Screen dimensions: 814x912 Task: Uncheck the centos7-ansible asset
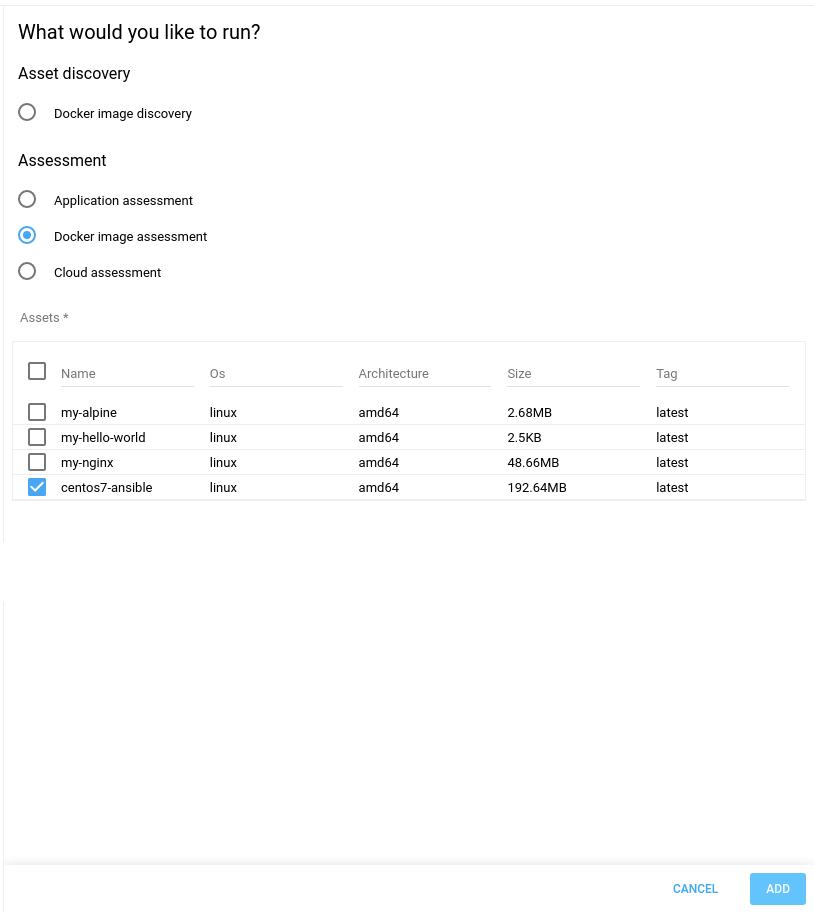tap(37, 487)
